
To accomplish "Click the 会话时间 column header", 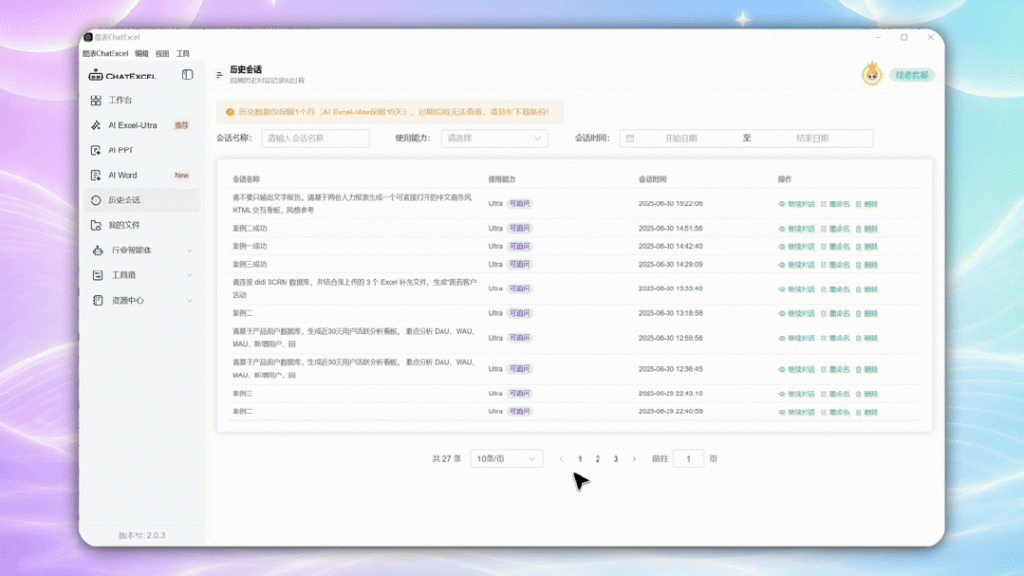I will [652, 179].
